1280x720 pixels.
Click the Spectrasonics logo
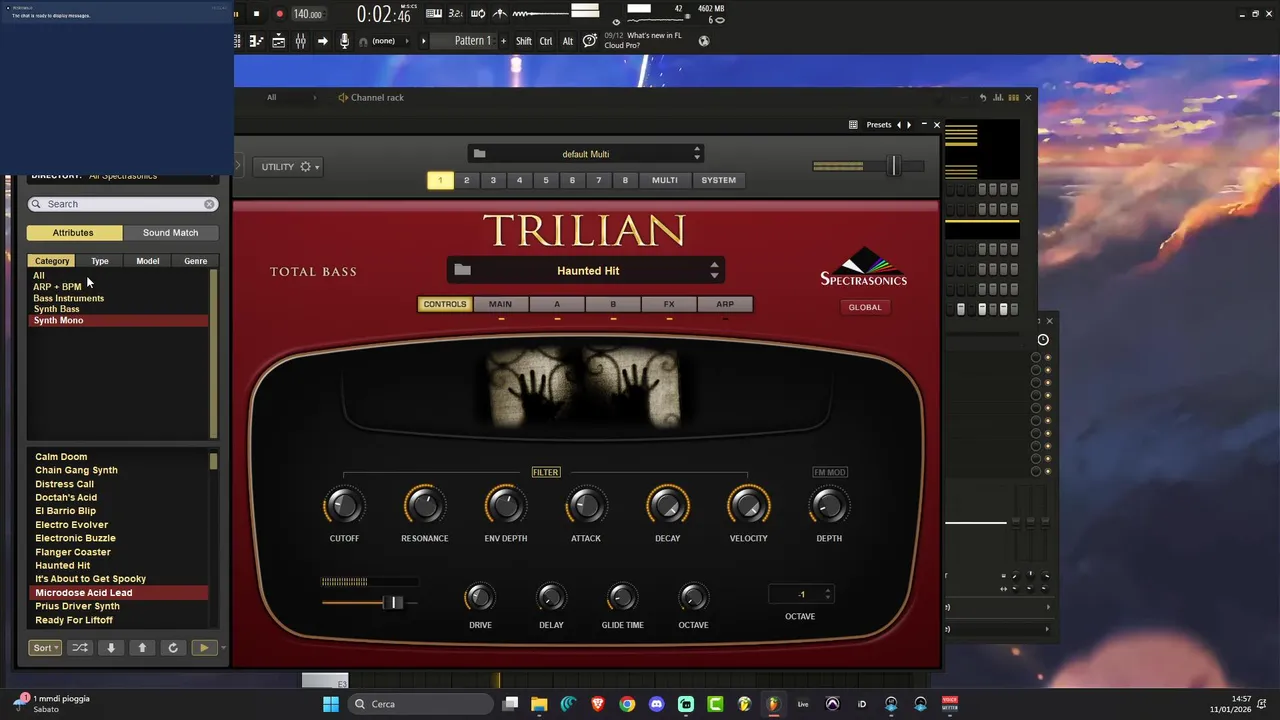(863, 267)
